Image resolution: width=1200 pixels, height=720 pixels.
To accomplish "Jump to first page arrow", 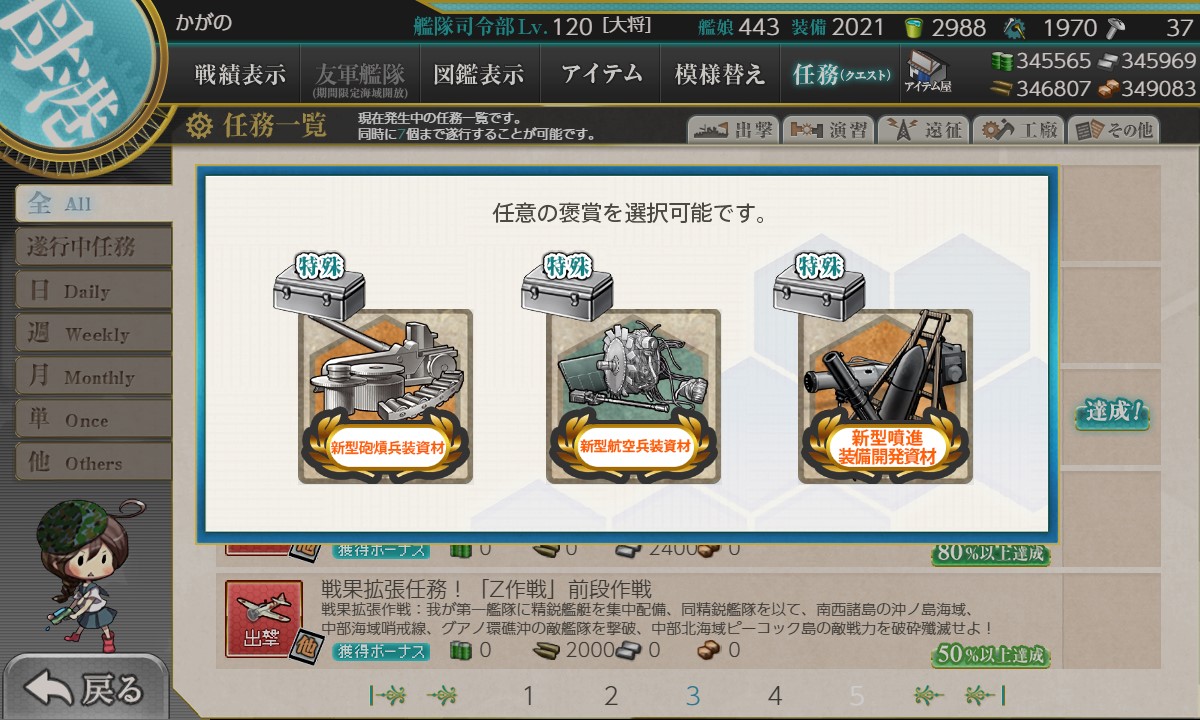I will click(x=386, y=695).
